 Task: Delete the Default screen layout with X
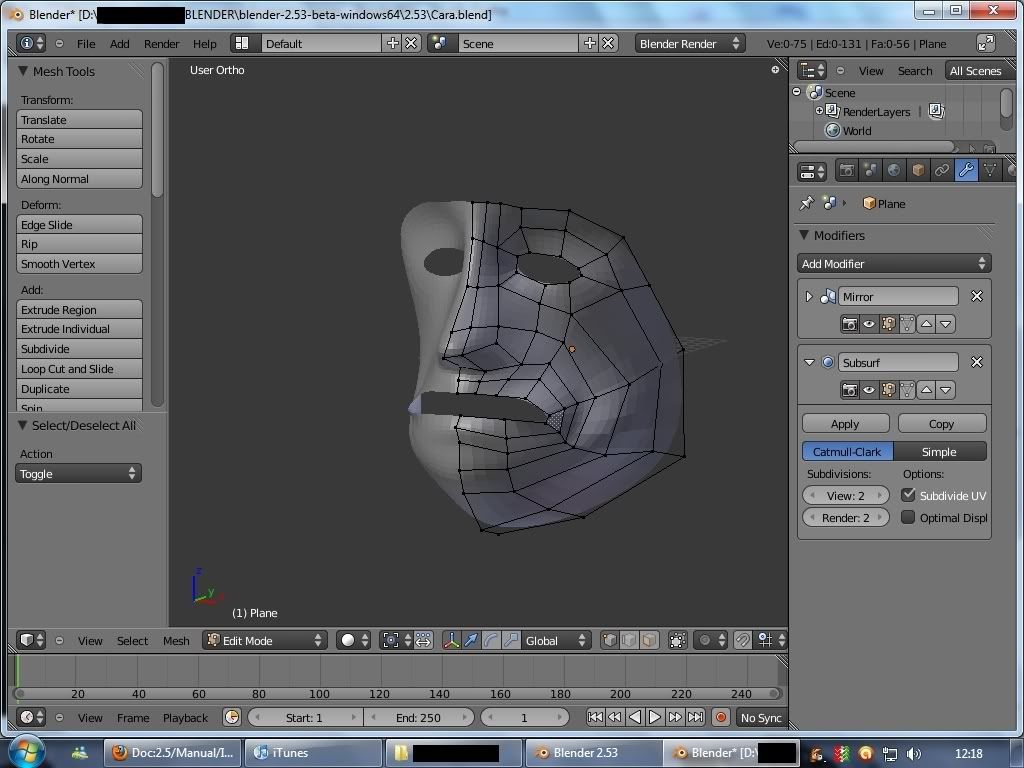click(x=411, y=43)
